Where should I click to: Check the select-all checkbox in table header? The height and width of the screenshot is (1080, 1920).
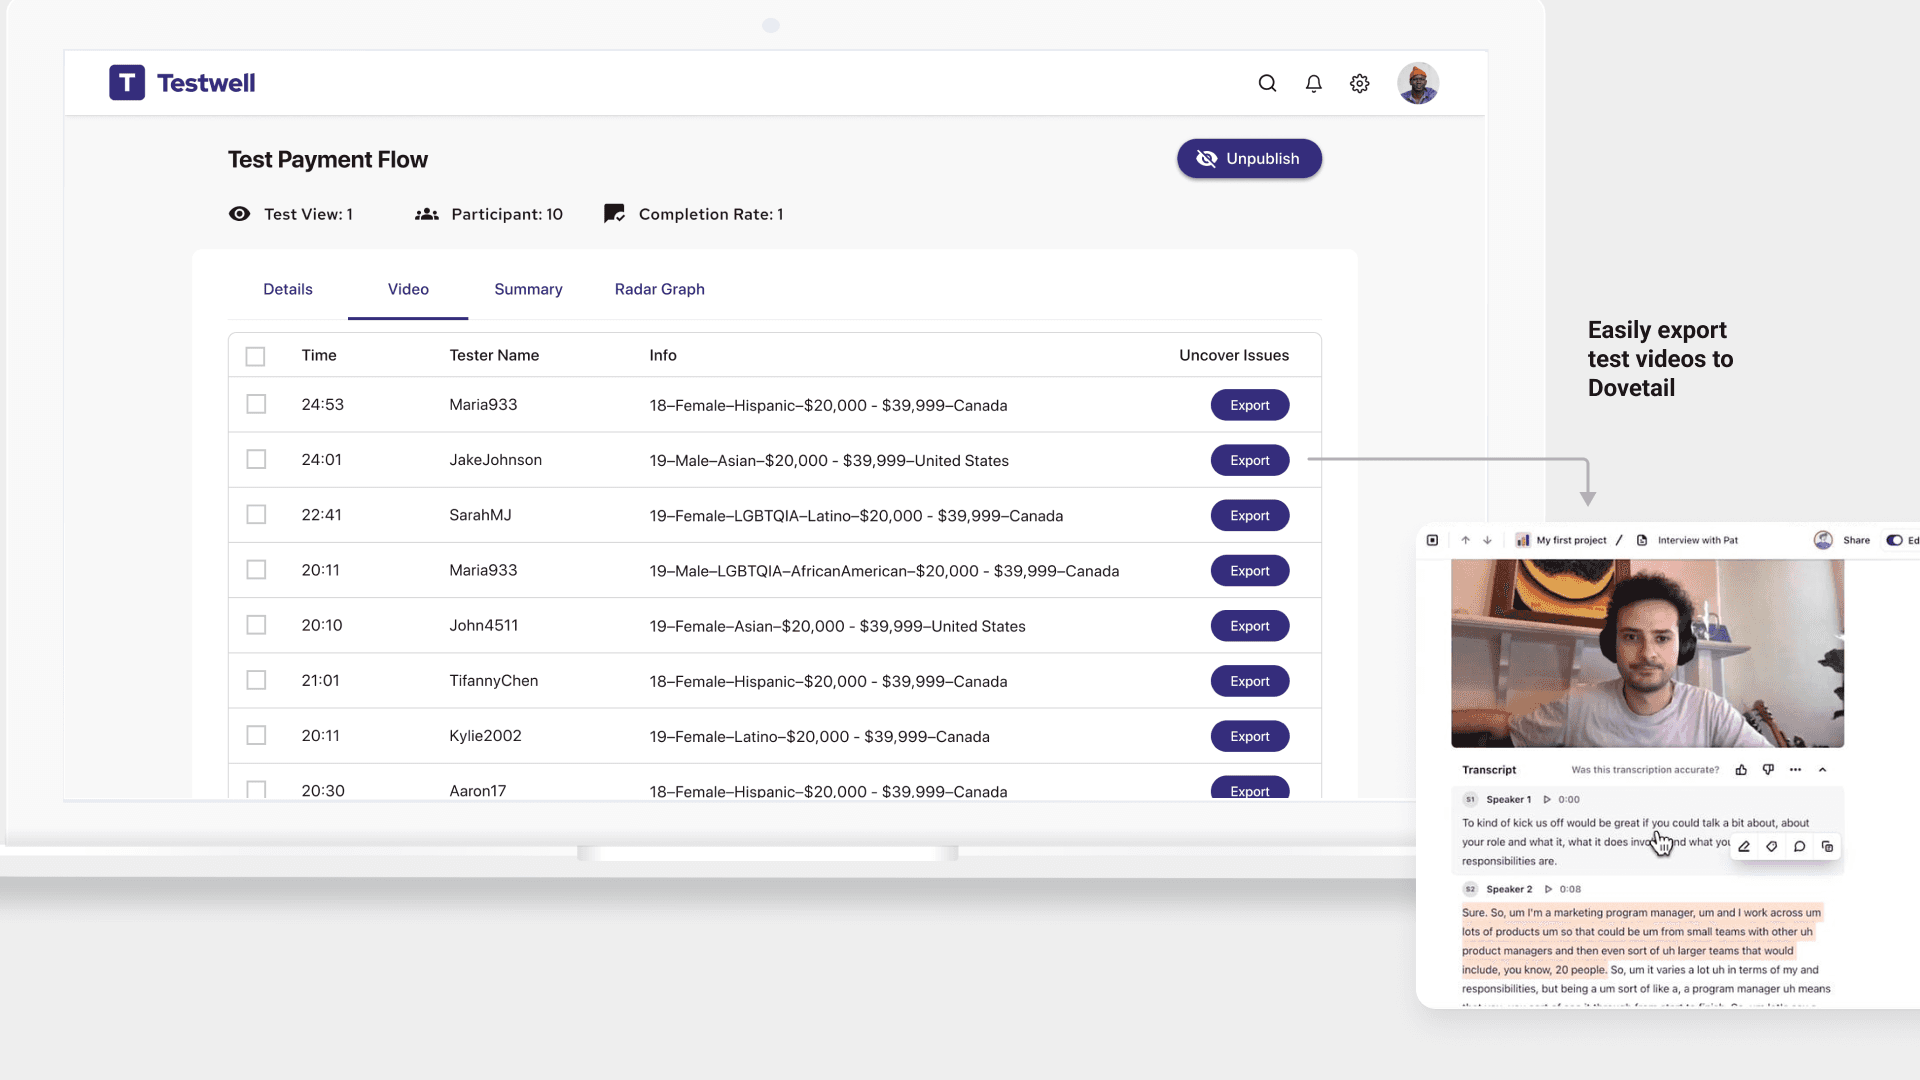(x=256, y=357)
